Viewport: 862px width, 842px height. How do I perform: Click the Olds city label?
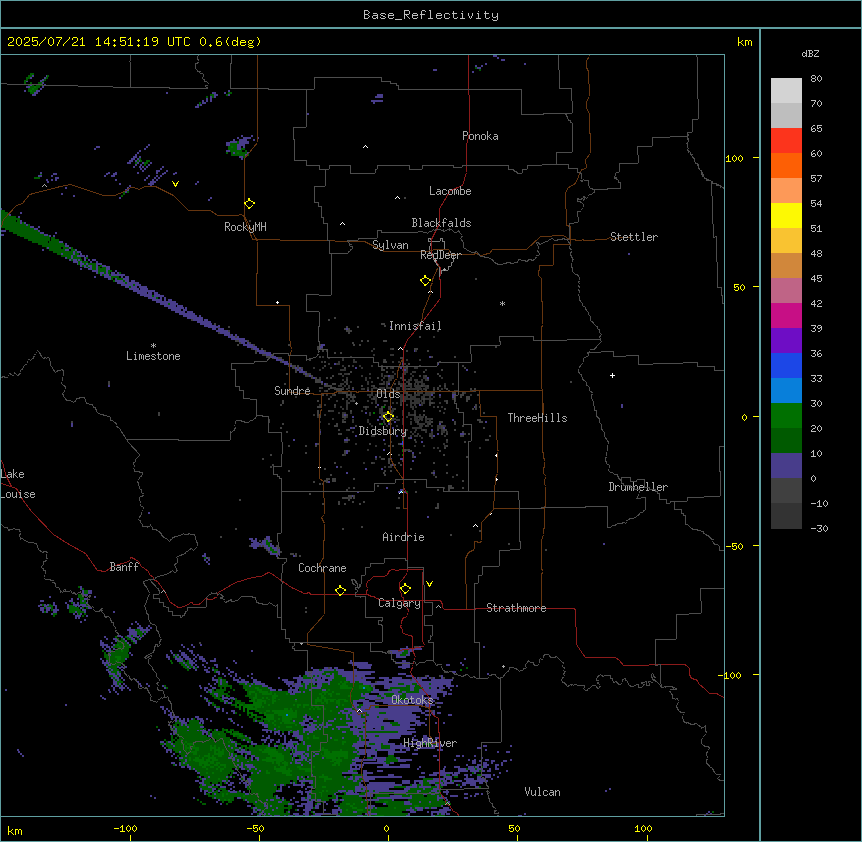pyautogui.click(x=388, y=394)
